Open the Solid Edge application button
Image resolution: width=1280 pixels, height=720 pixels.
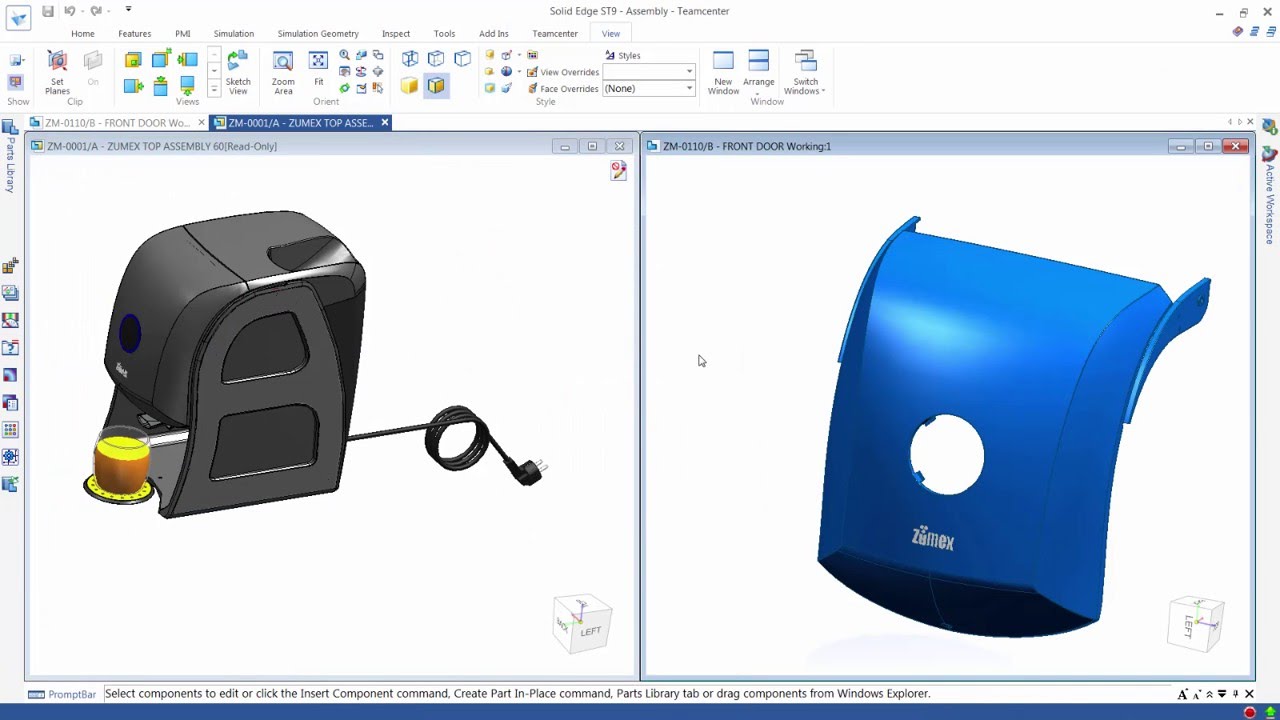18,17
